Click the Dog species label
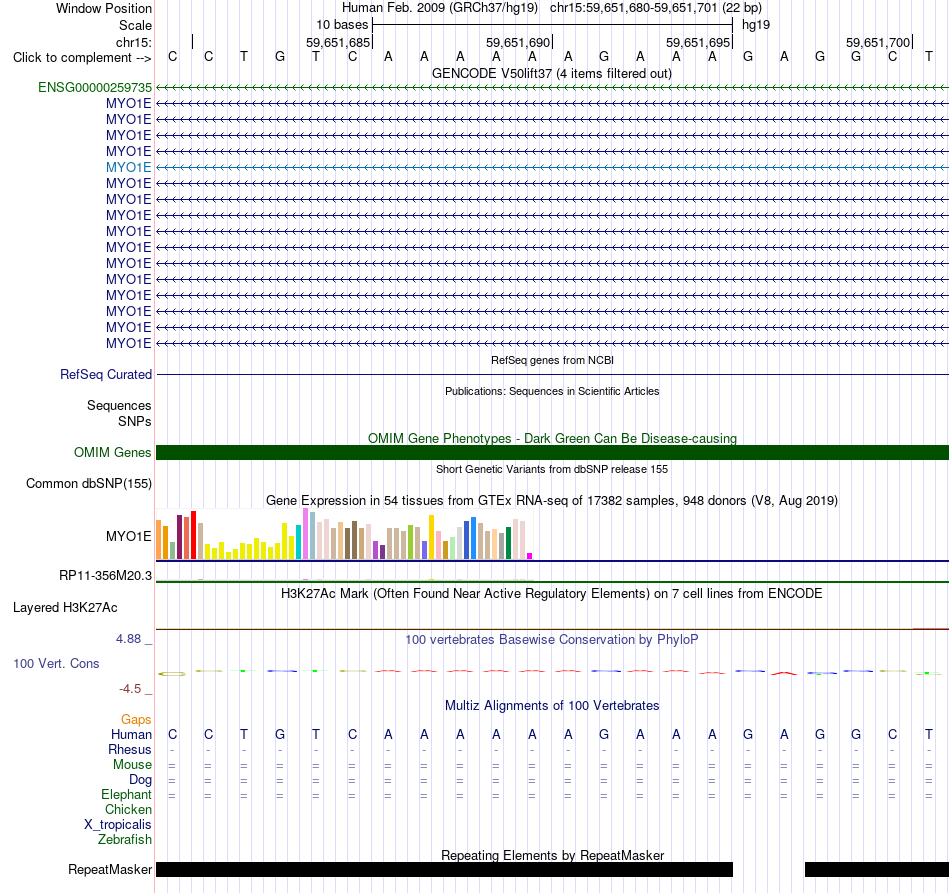The height and width of the screenshot is (893, 950). pos(140,780)
